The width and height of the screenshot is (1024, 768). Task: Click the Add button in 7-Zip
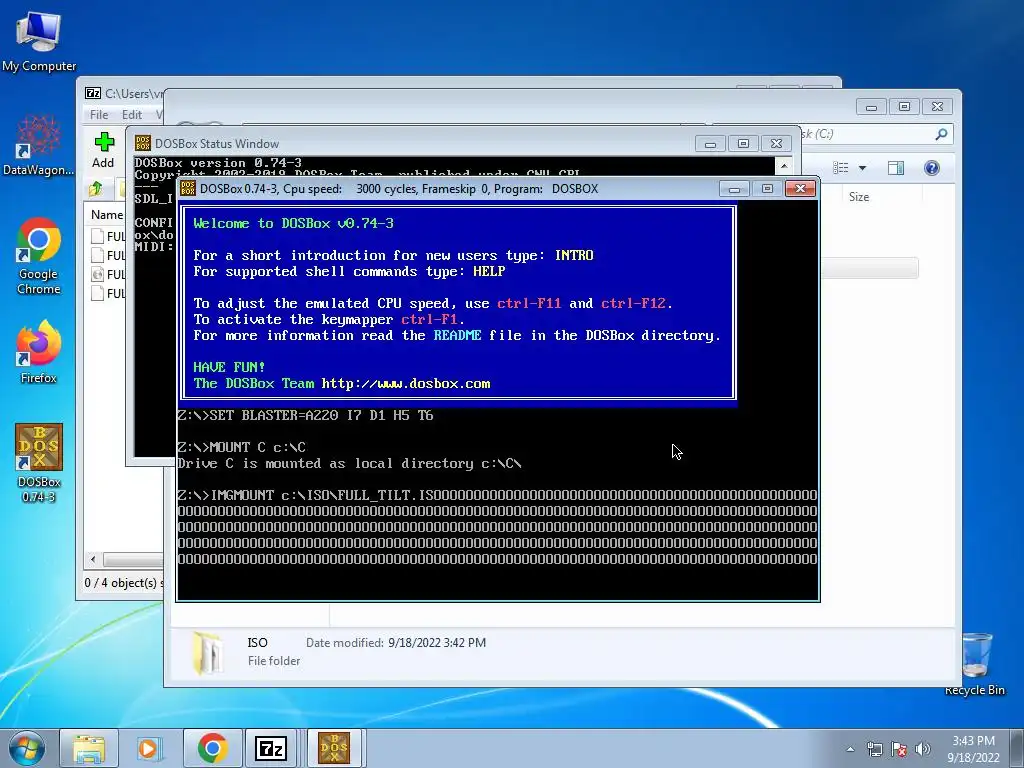pyautogui.click(x=103, y=150)
